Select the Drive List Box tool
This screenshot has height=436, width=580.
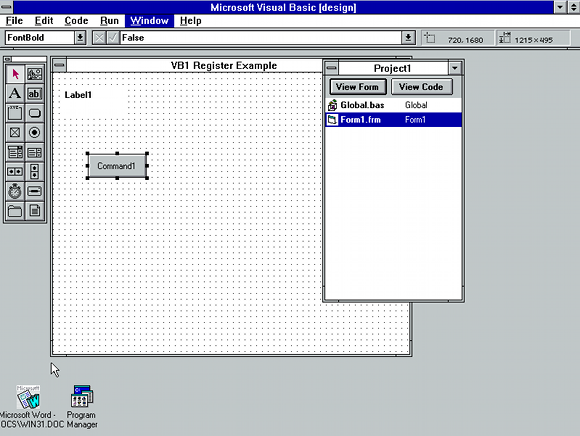(x=35, y=191)
